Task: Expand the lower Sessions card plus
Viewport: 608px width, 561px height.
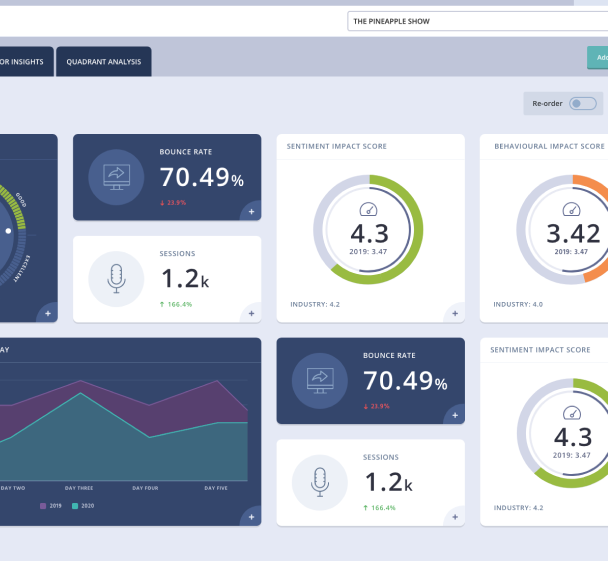Action: (x=455, y=517)
